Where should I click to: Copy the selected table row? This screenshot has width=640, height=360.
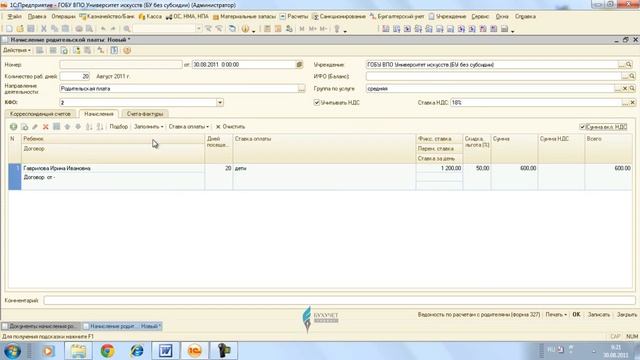tap(24, 127)
